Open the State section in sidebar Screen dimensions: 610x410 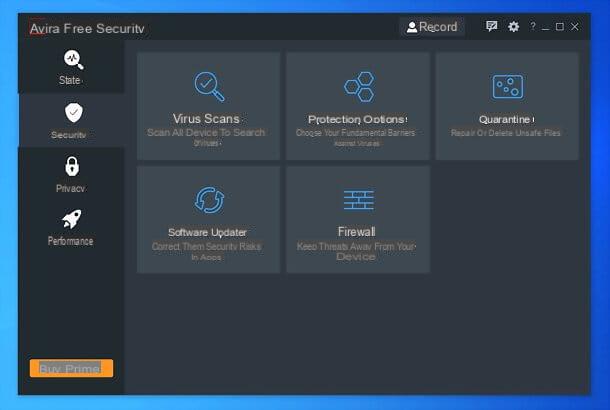(72, 67)
